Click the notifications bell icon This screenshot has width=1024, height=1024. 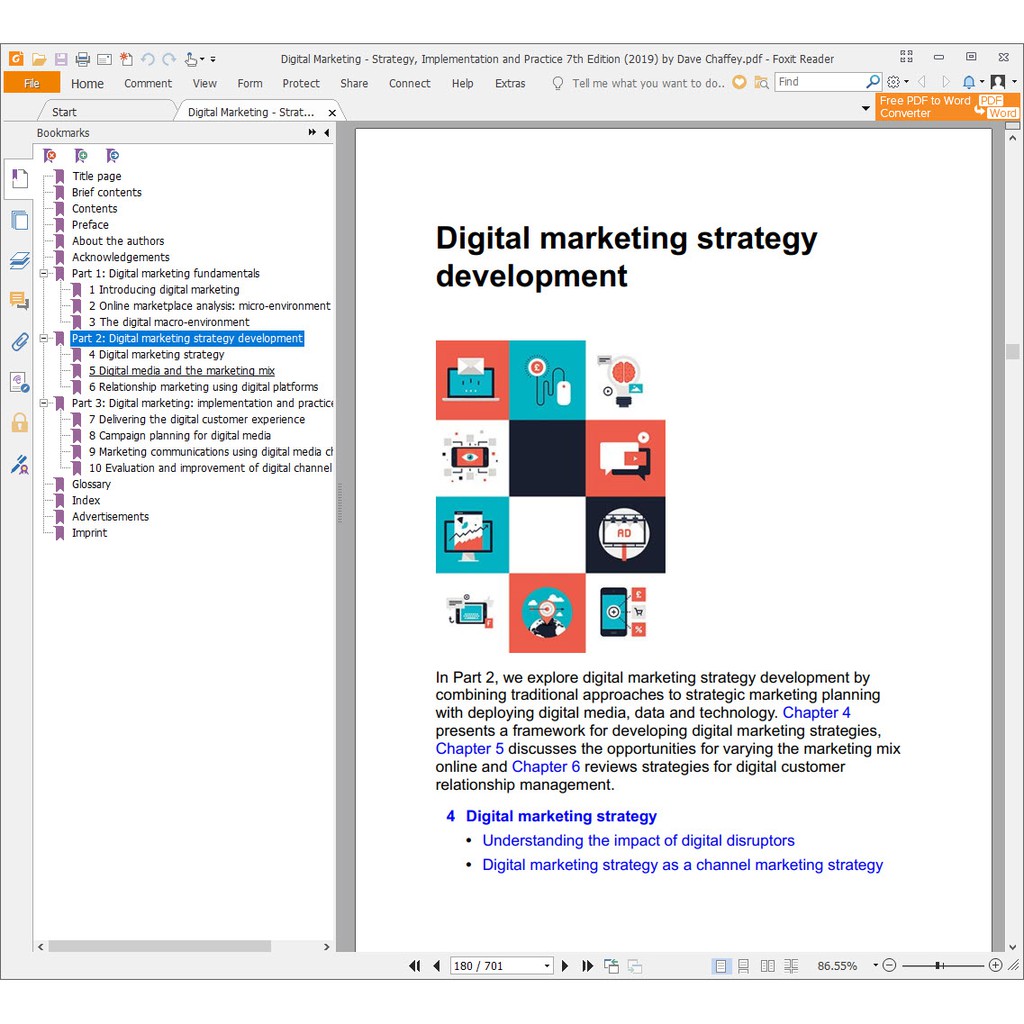(x=968, y=82)
